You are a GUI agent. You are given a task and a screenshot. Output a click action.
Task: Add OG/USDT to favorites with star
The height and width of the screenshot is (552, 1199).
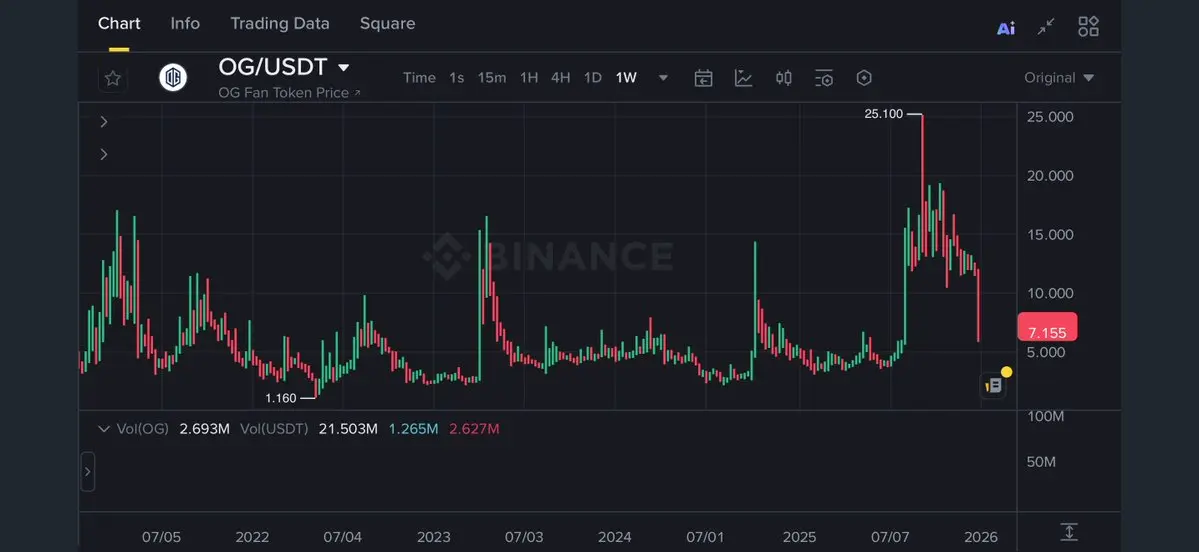pos(113,78)
